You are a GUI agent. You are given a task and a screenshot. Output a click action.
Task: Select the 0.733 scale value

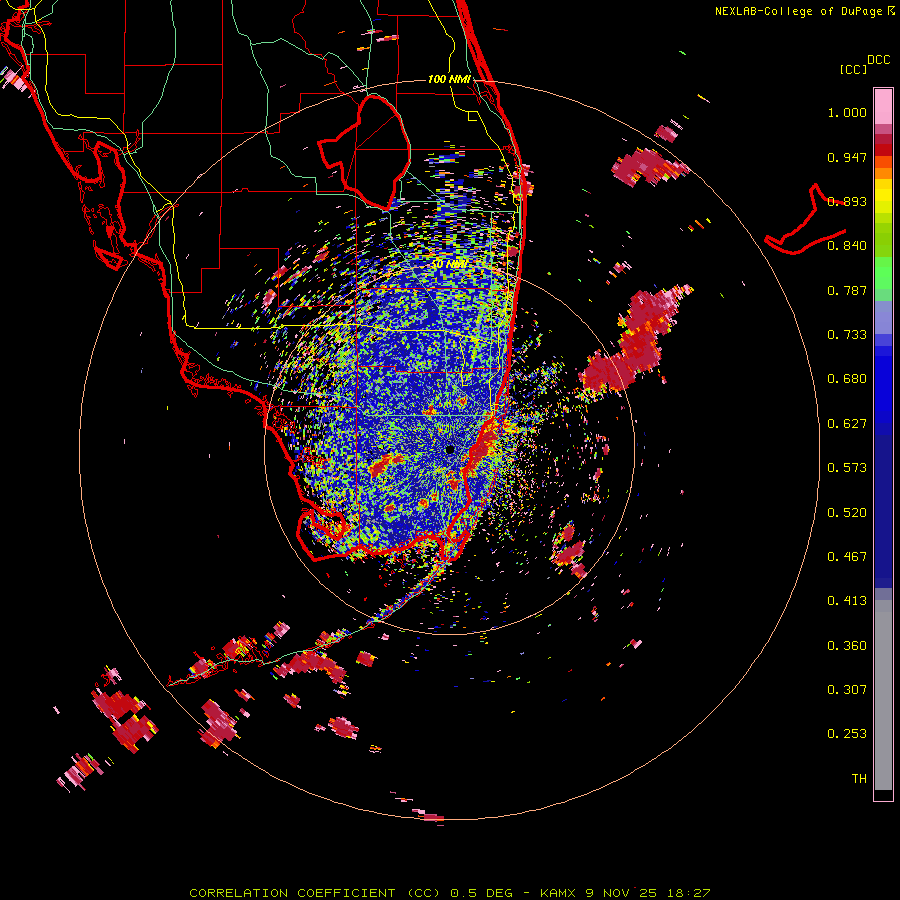[x=847, y=335]
